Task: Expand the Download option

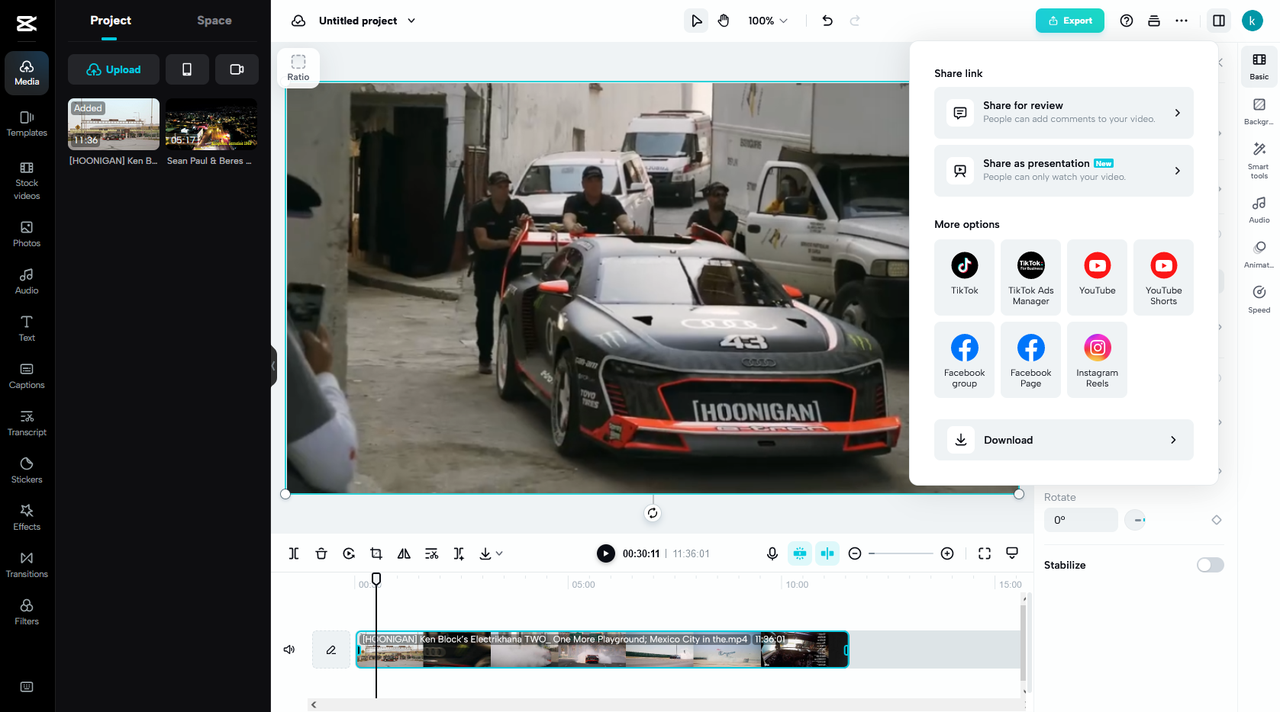Action: coord(1064,440)
